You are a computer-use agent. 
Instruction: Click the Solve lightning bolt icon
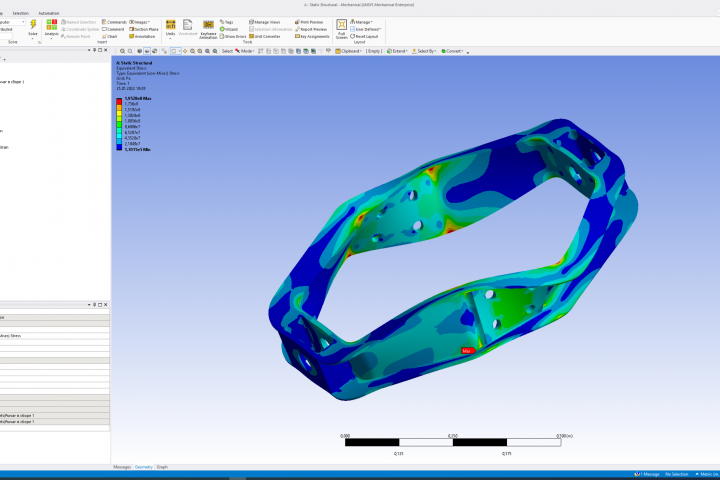point(33,25)
